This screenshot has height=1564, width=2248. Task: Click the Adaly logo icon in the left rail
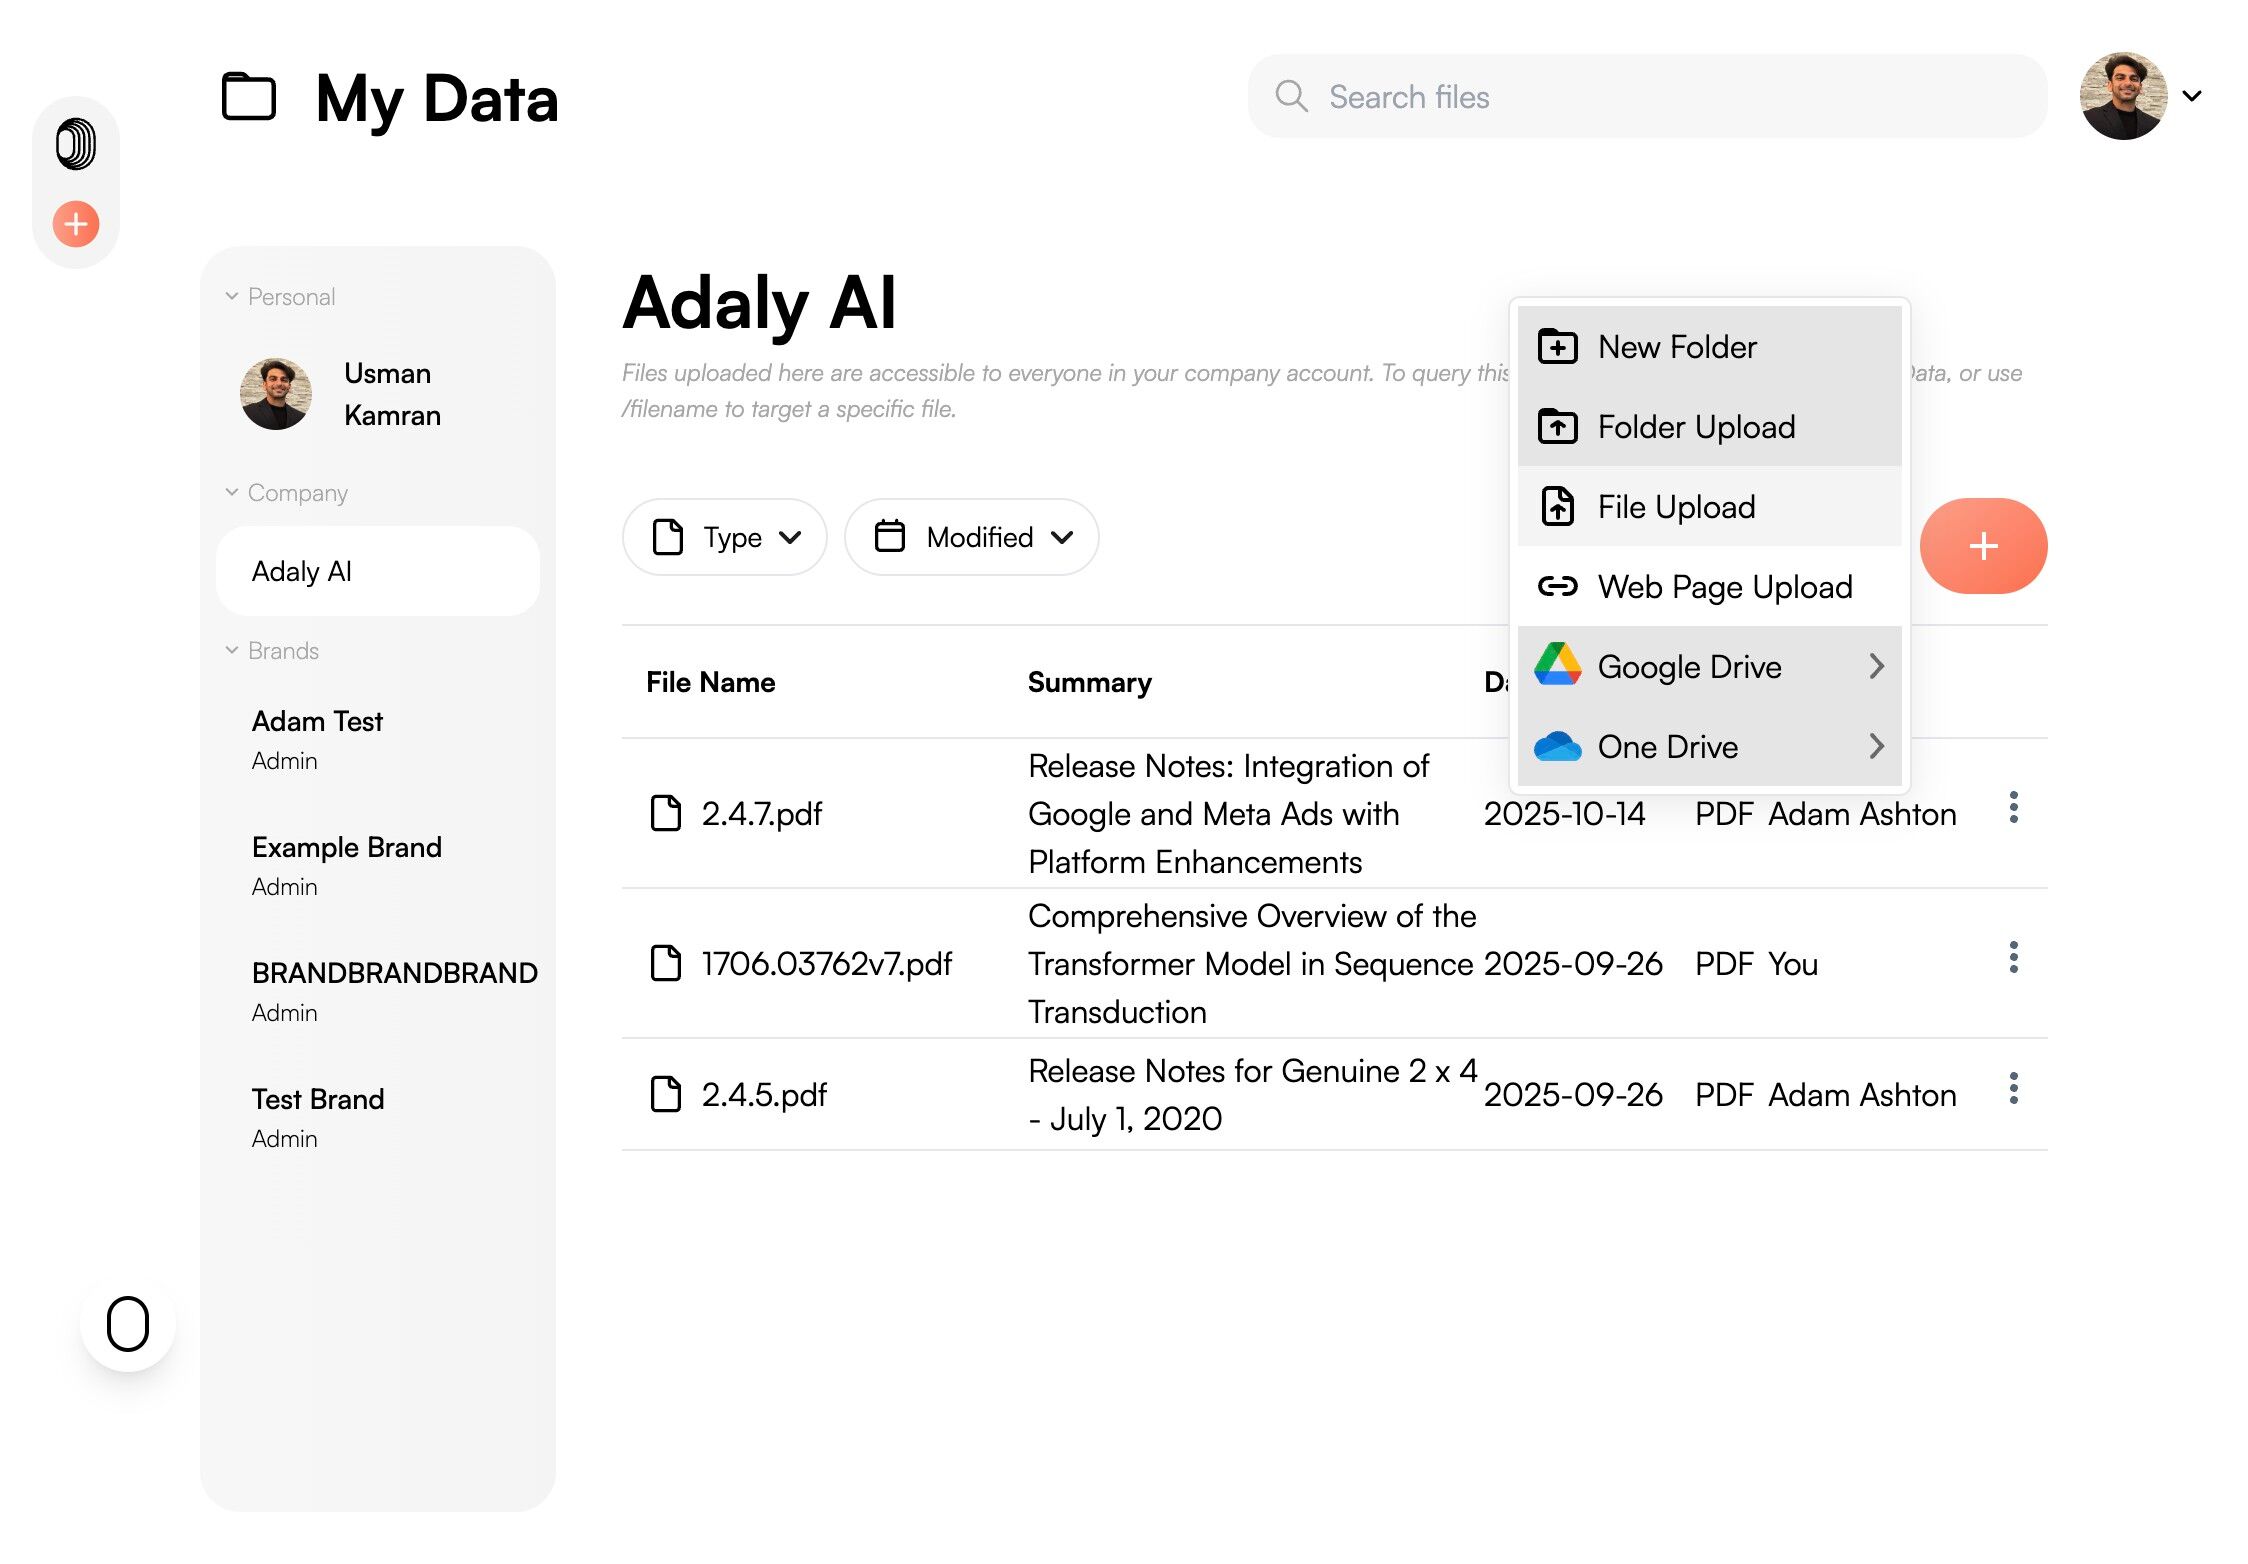(76, 144)
